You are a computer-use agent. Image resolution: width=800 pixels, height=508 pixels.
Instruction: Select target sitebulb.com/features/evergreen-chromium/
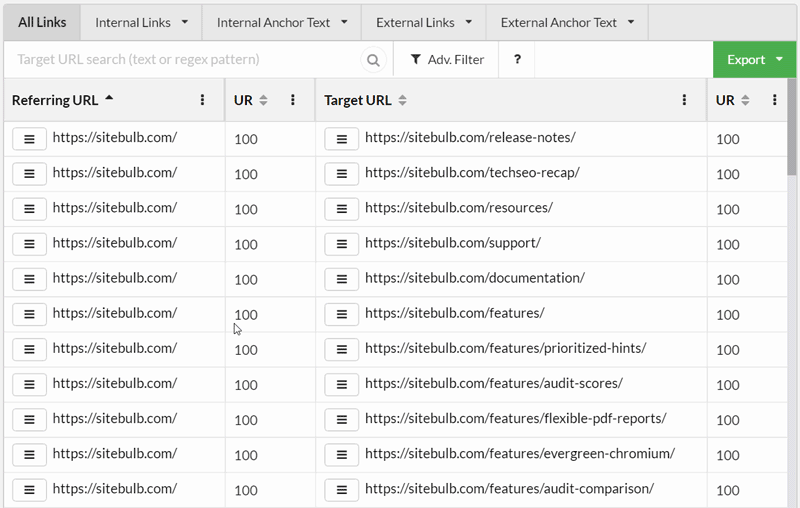pos(520,454)
